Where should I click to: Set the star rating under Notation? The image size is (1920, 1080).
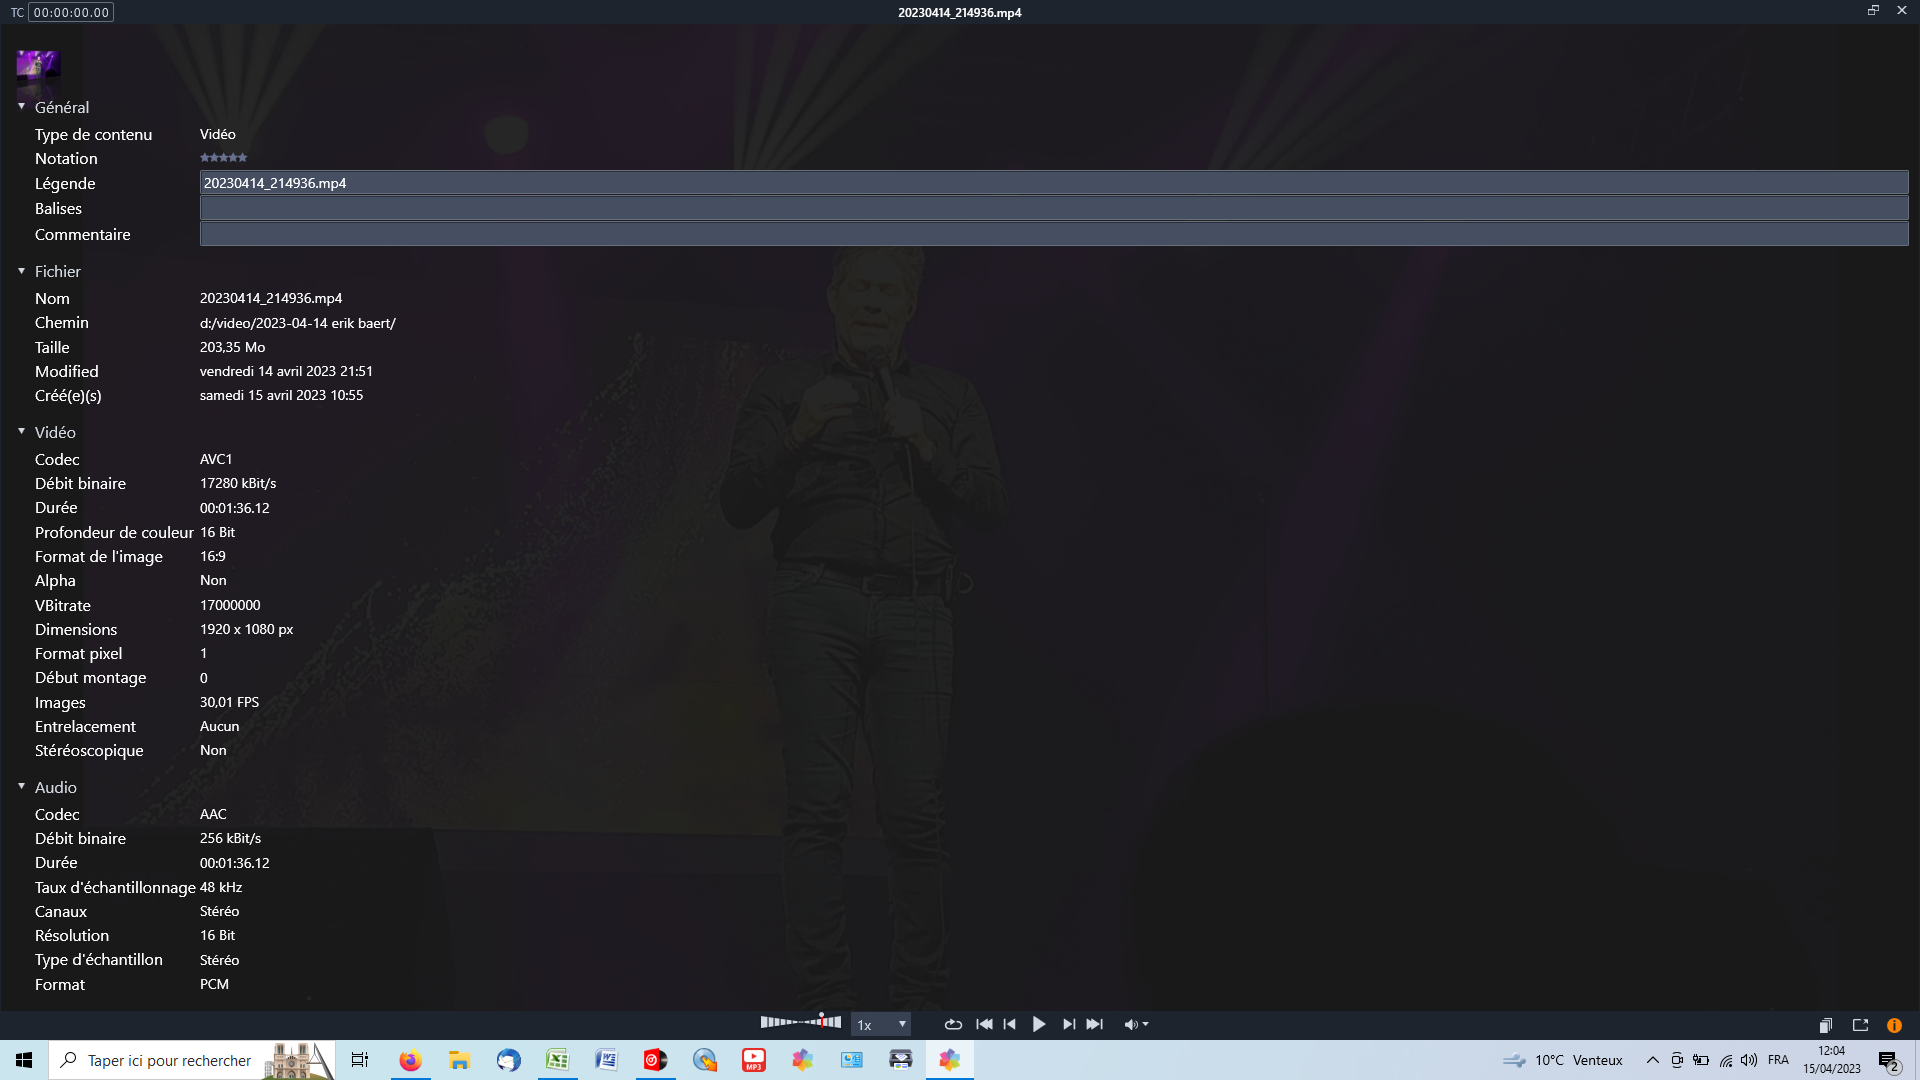[x=223, y=158]
